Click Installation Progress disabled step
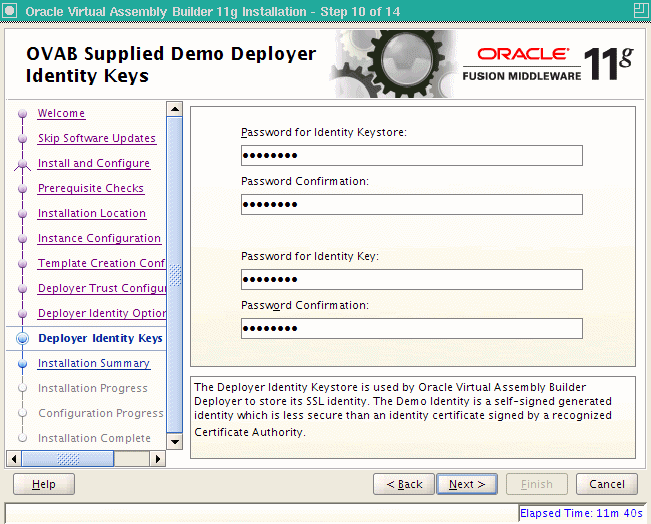651x524 pixels. (x=93, y=388)
